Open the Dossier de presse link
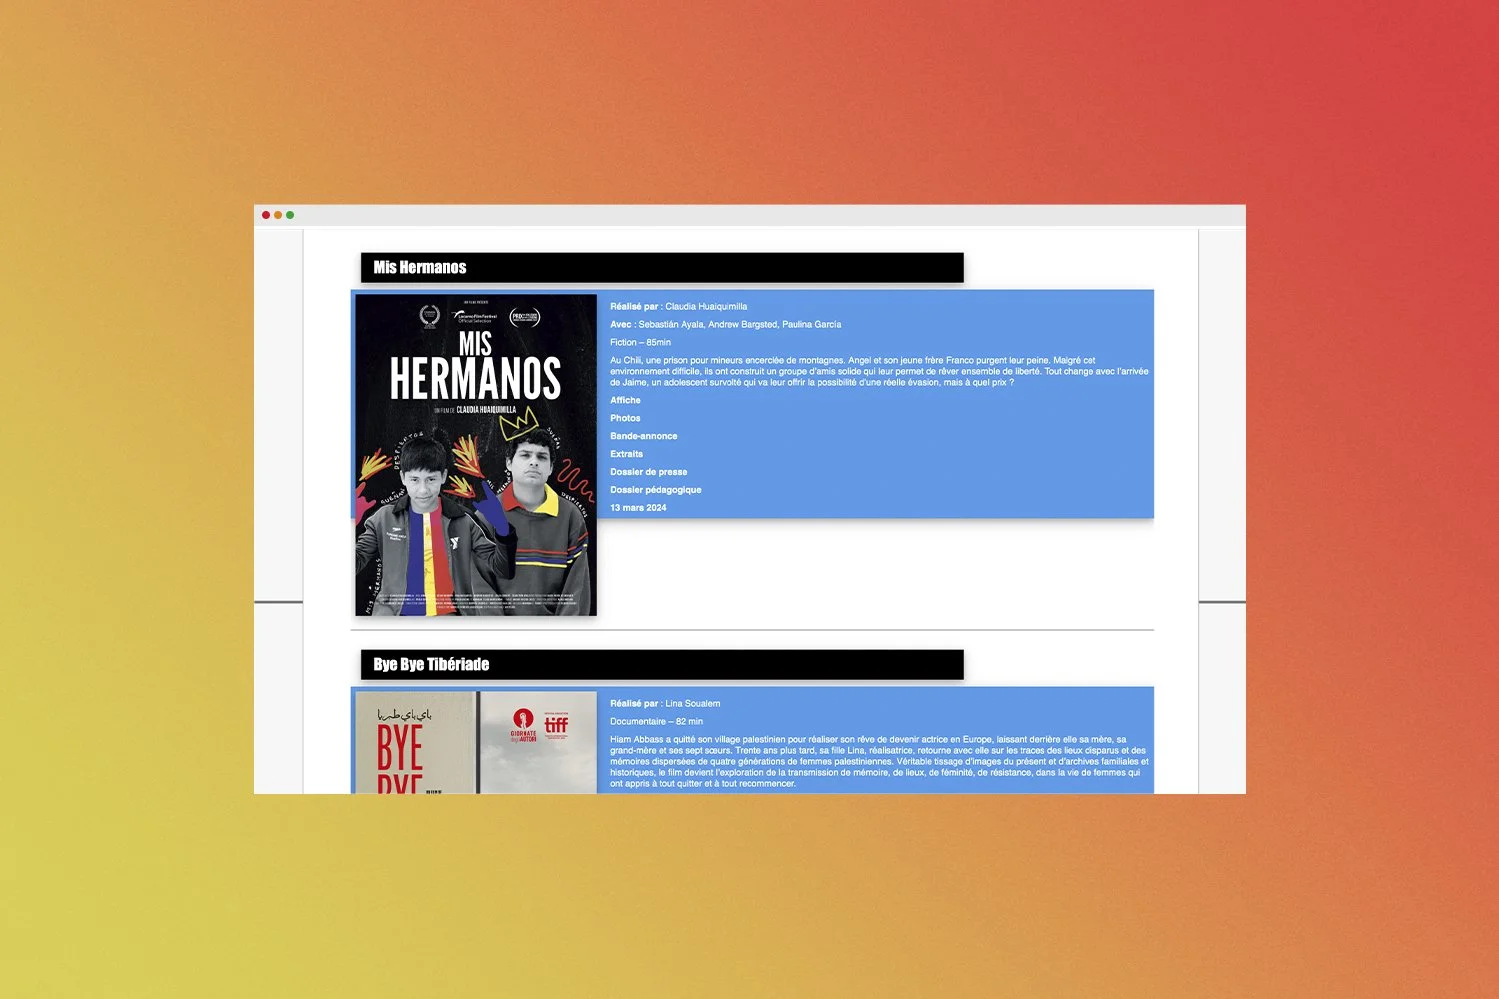 pyautogui.click(x=648, y=472)
